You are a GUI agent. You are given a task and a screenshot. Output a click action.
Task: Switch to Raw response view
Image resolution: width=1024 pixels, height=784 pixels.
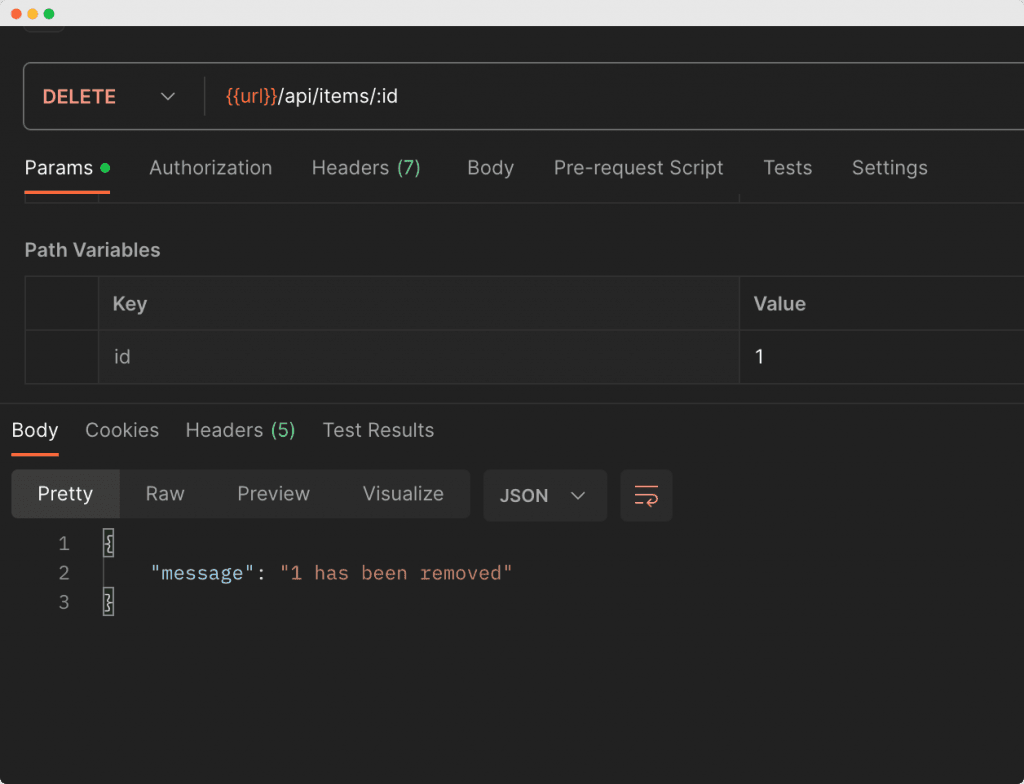[x=164, y=493]
